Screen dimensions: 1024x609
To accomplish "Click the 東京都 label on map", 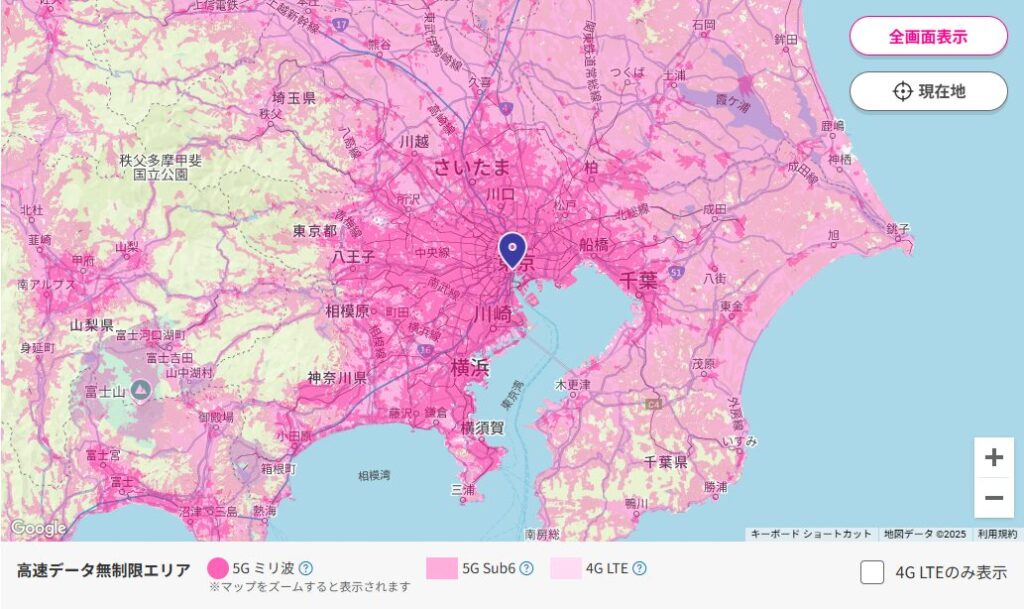I will point(315,231).
